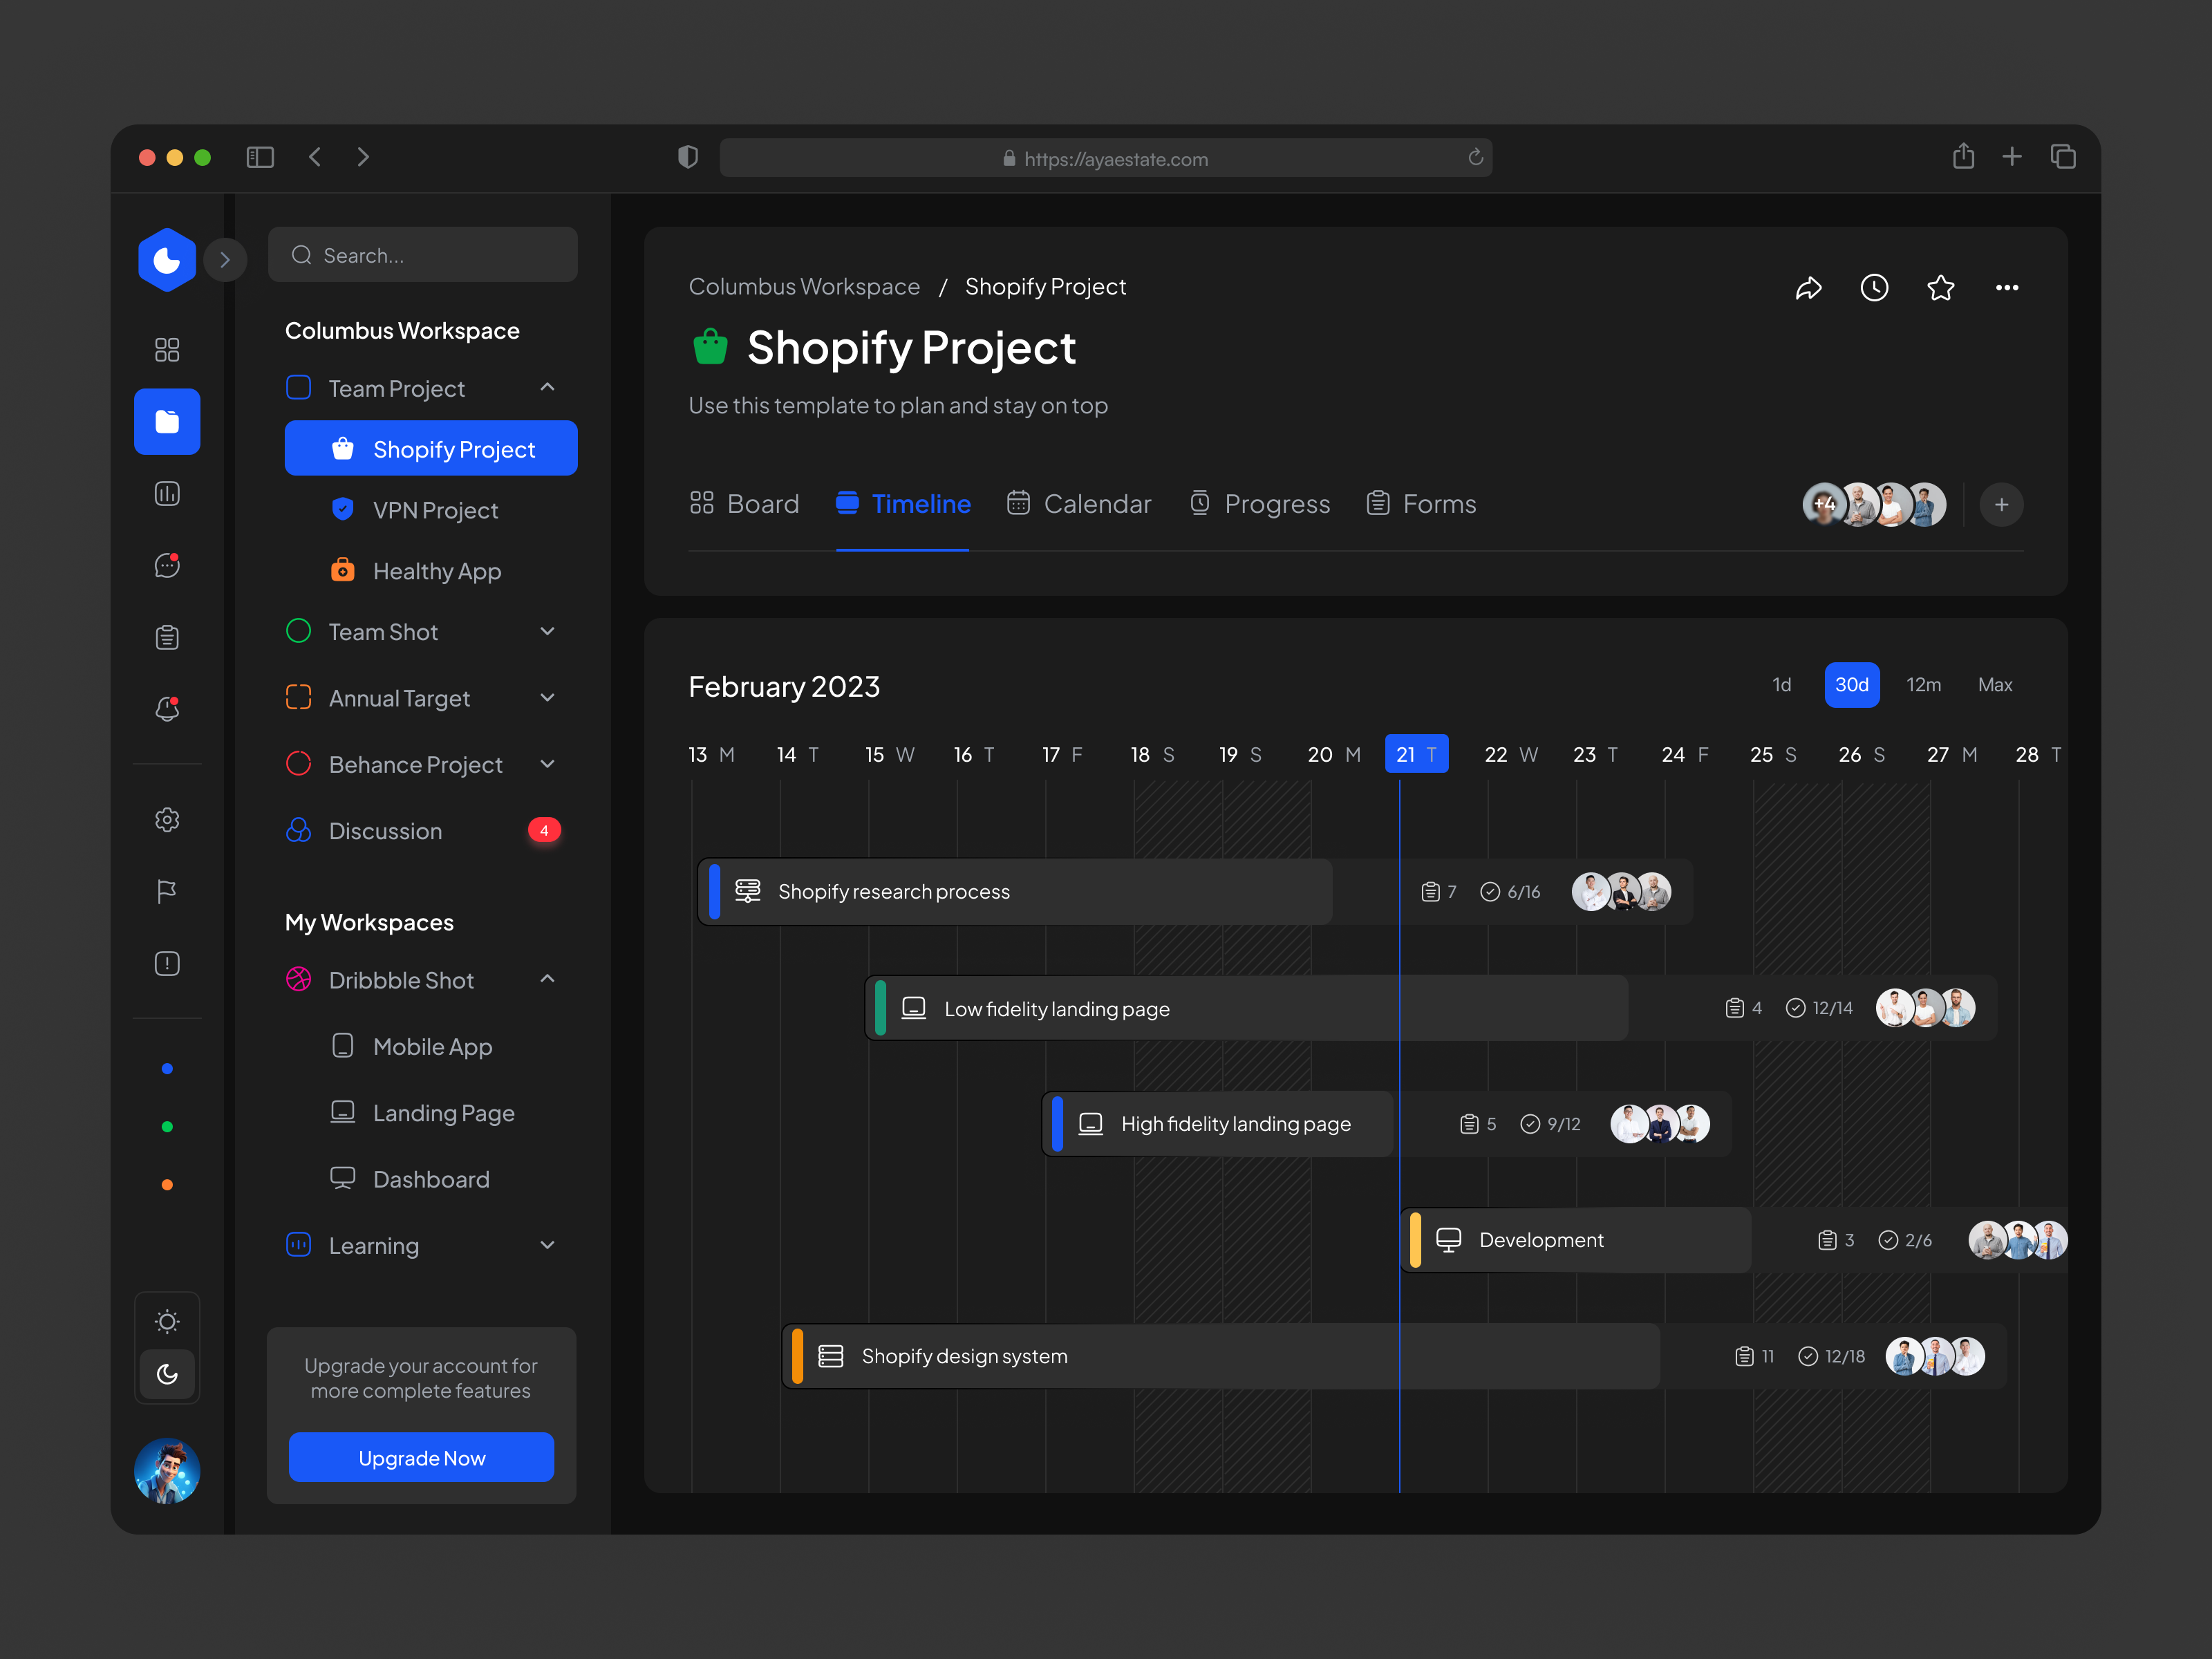Open the Board tab

click(x=745, y=503)
